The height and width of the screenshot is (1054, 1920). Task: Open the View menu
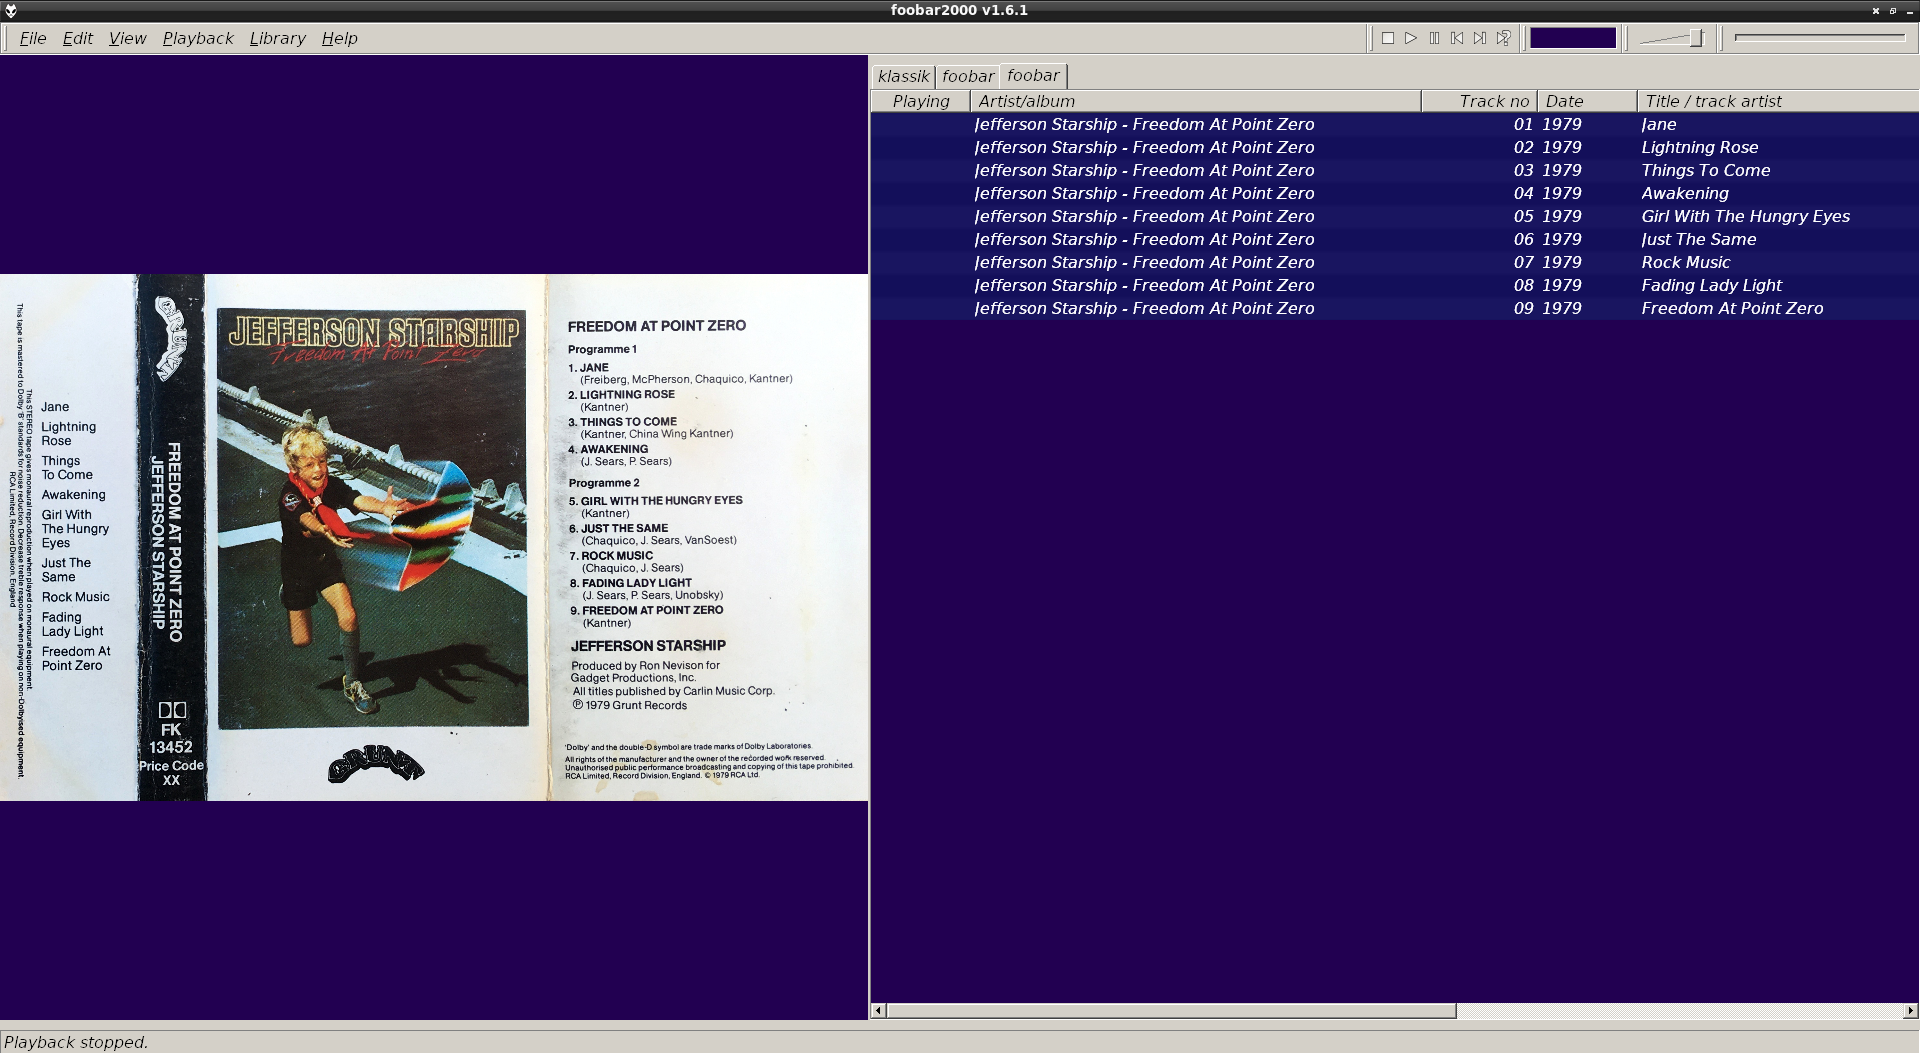point(127,38)
